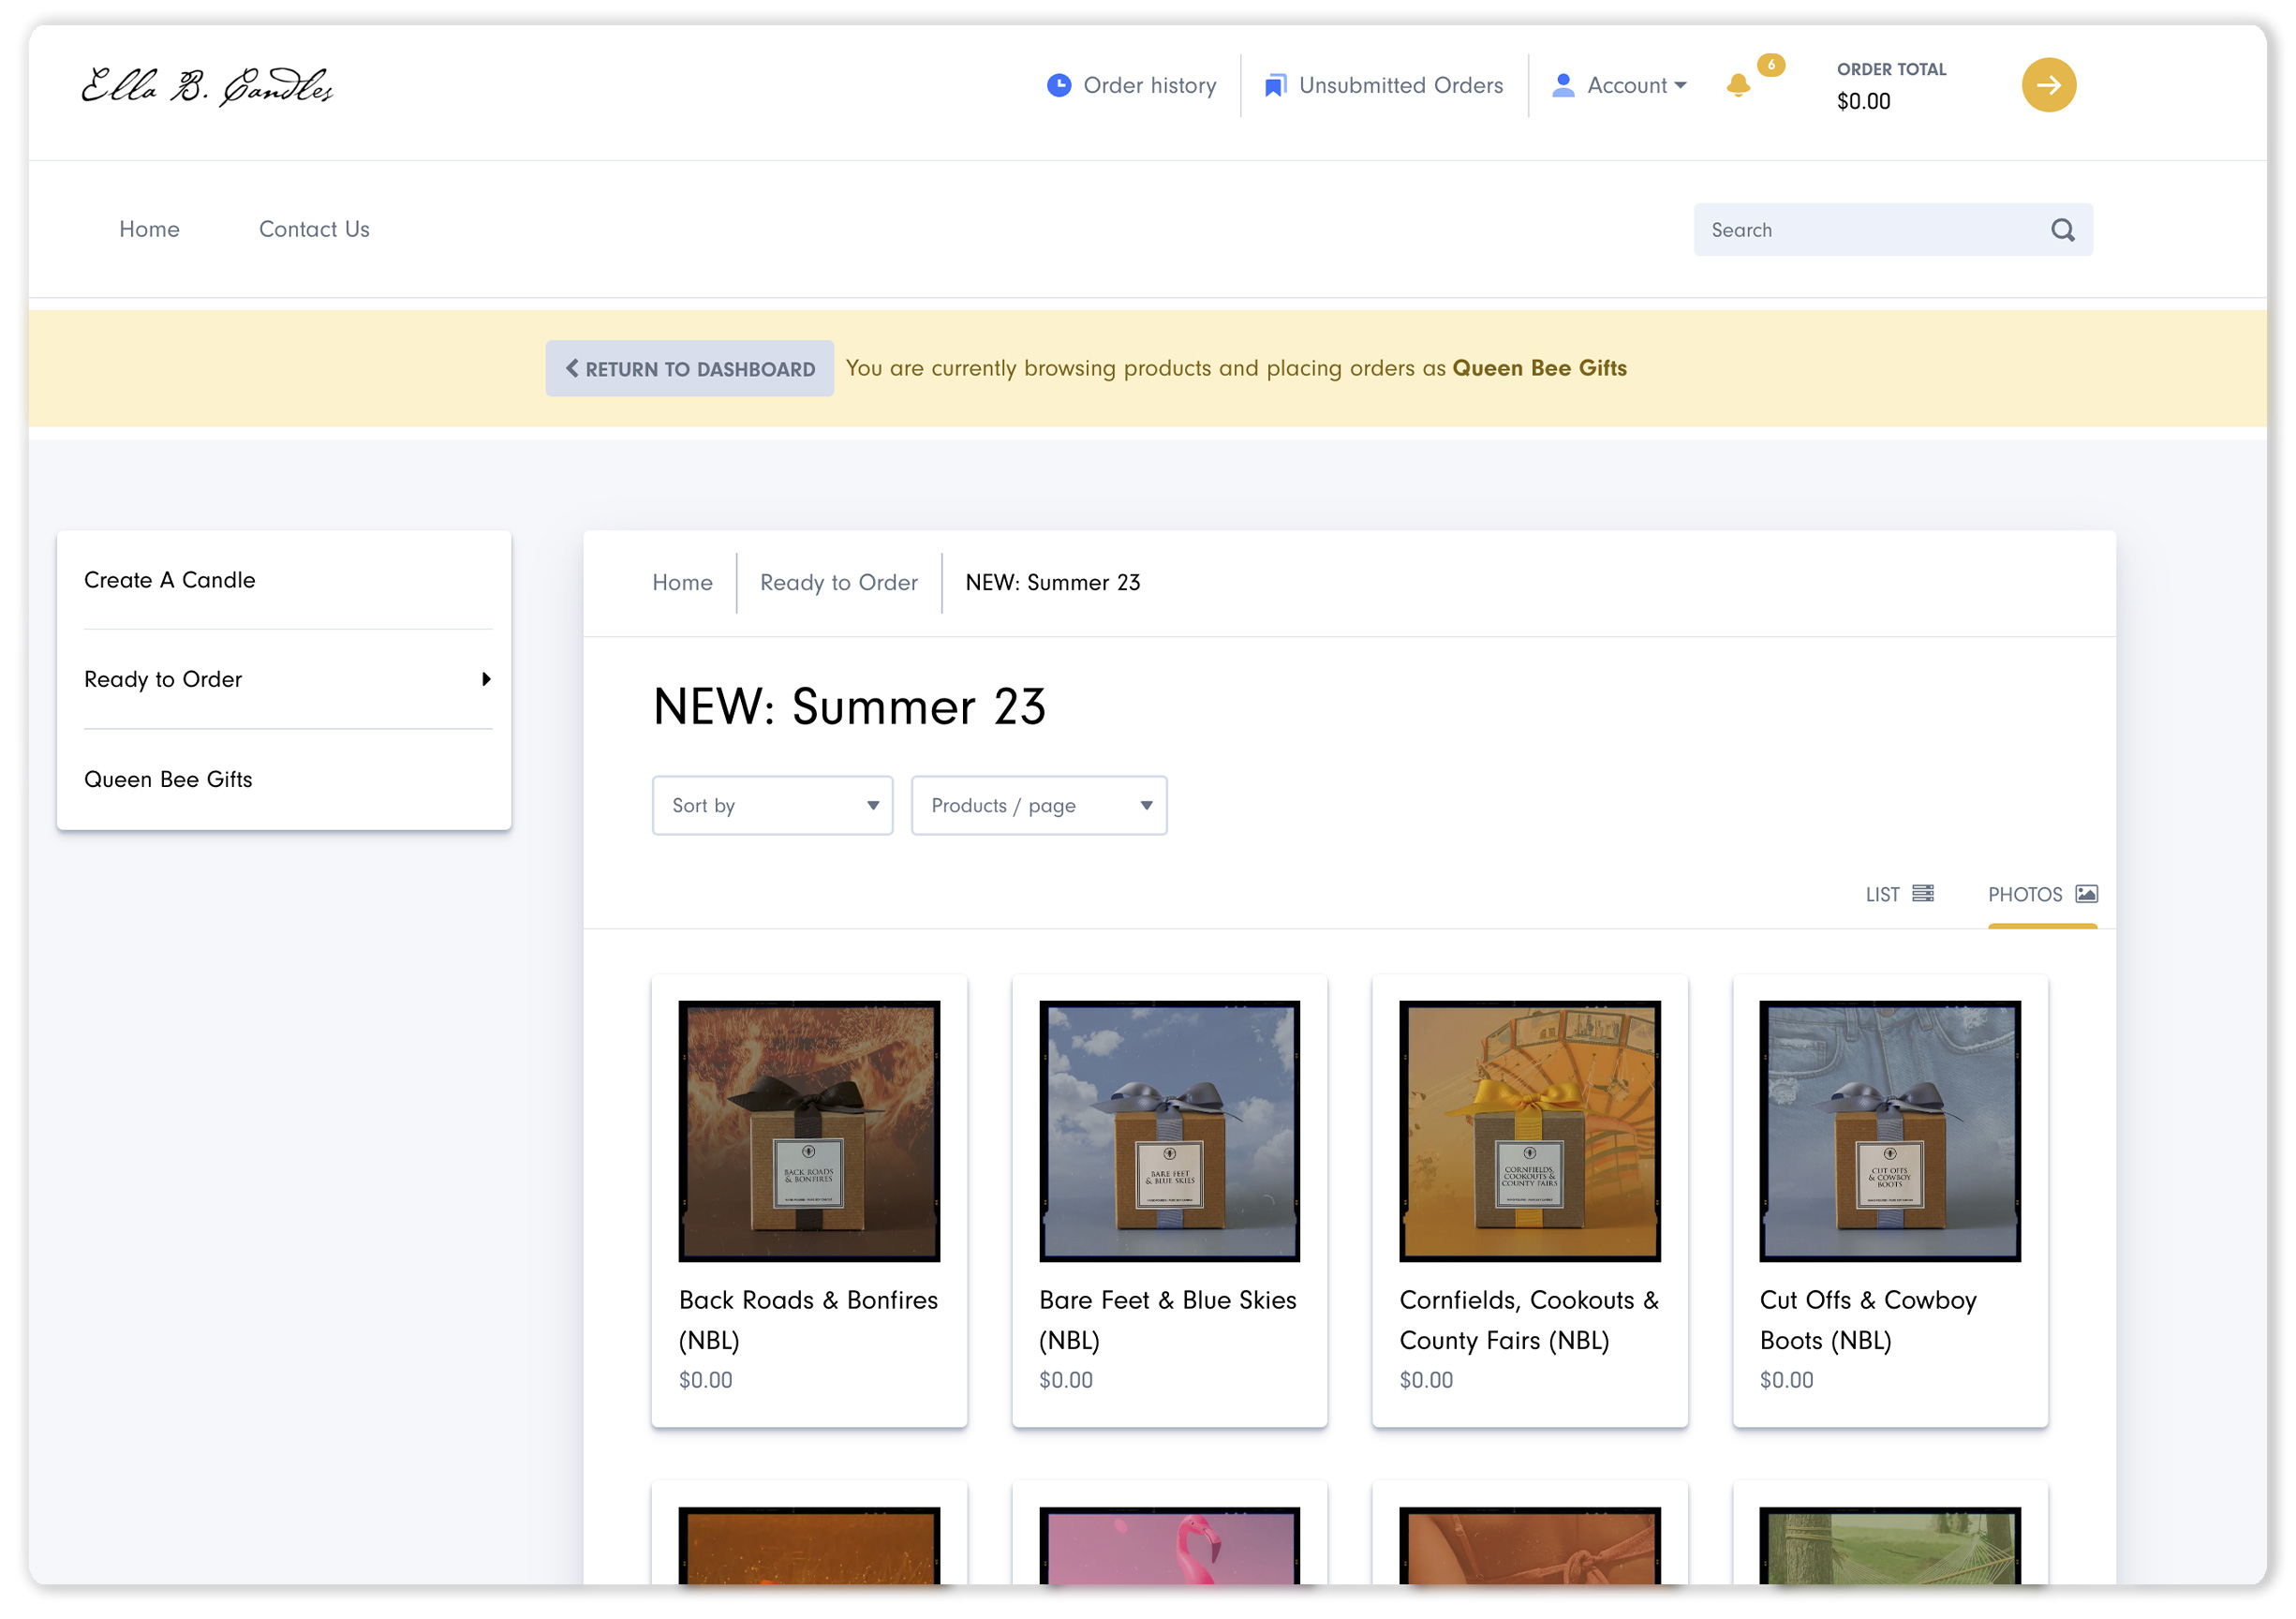Switch to PHOTOS view tab
This screenshot has width=2296, height=1619.
2043,895
